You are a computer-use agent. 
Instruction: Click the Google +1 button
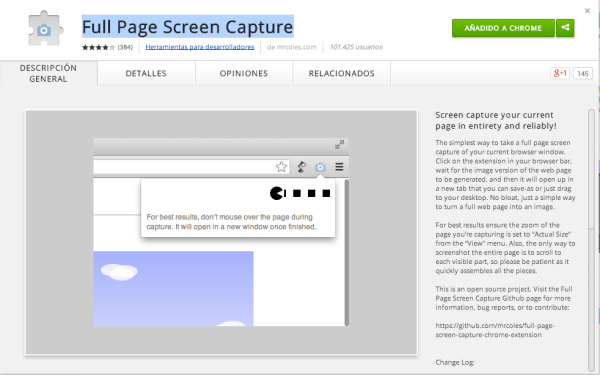pyautogui.click(x=560, y=73)
